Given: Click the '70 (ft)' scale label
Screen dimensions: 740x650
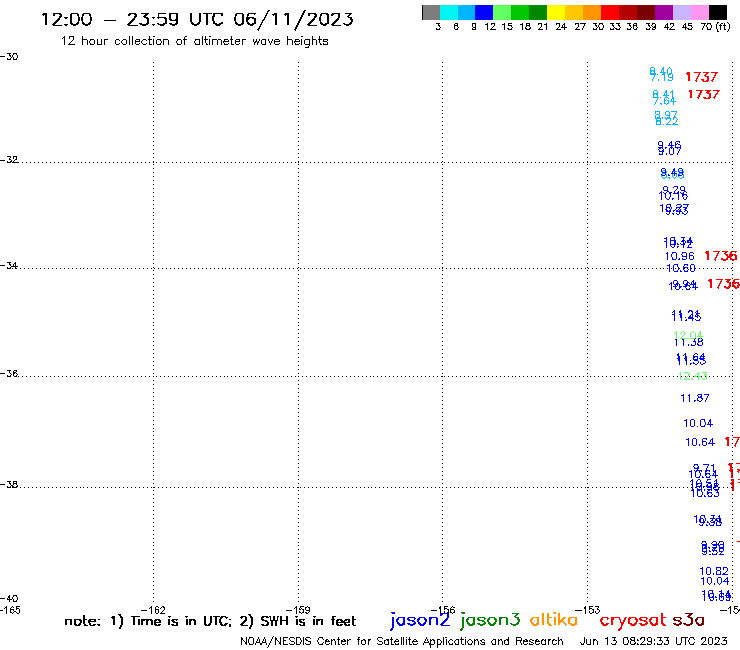Looking at the screenshot, I should pos(715,27).
